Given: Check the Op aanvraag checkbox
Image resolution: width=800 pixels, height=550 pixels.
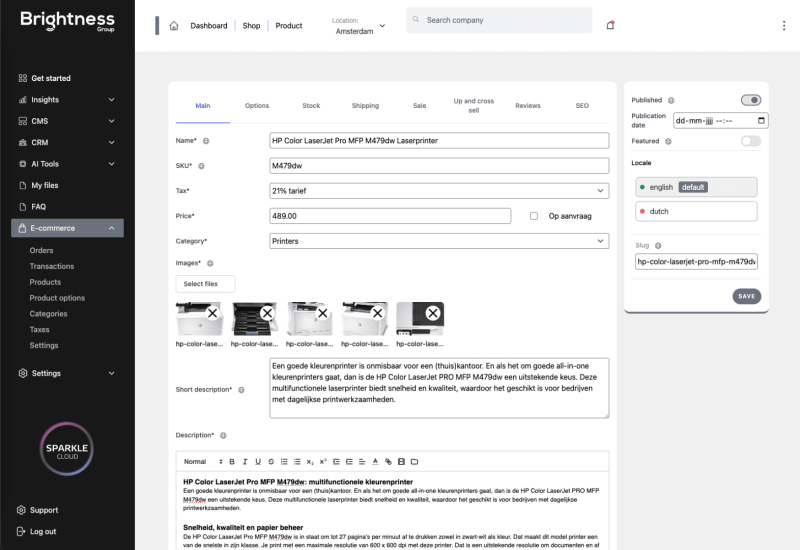Looking at the screenshot, I should [x=534, y=216].
